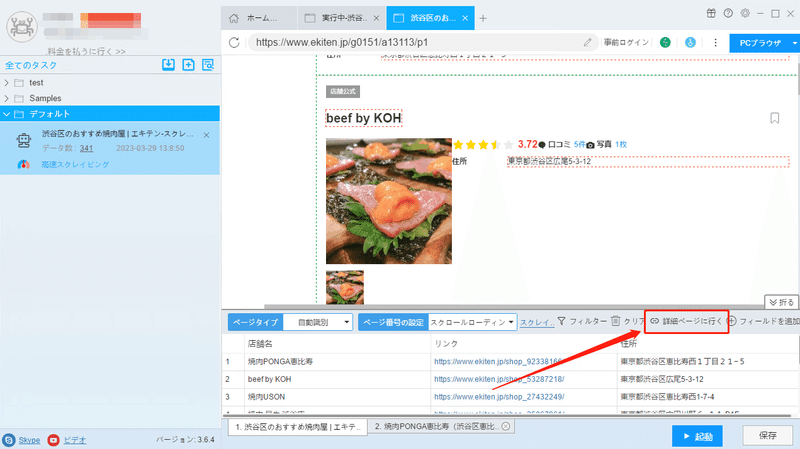Viewport: 800px width, 449px height.
Task: Click the large beef by KOH photo
Action: point(389,201)
